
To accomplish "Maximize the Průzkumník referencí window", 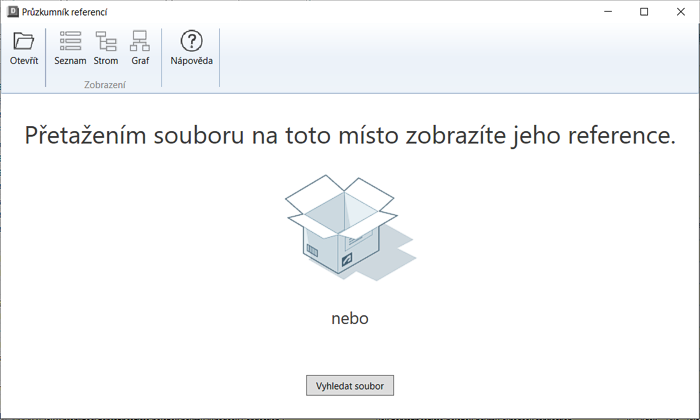I will tap(644, 12).
